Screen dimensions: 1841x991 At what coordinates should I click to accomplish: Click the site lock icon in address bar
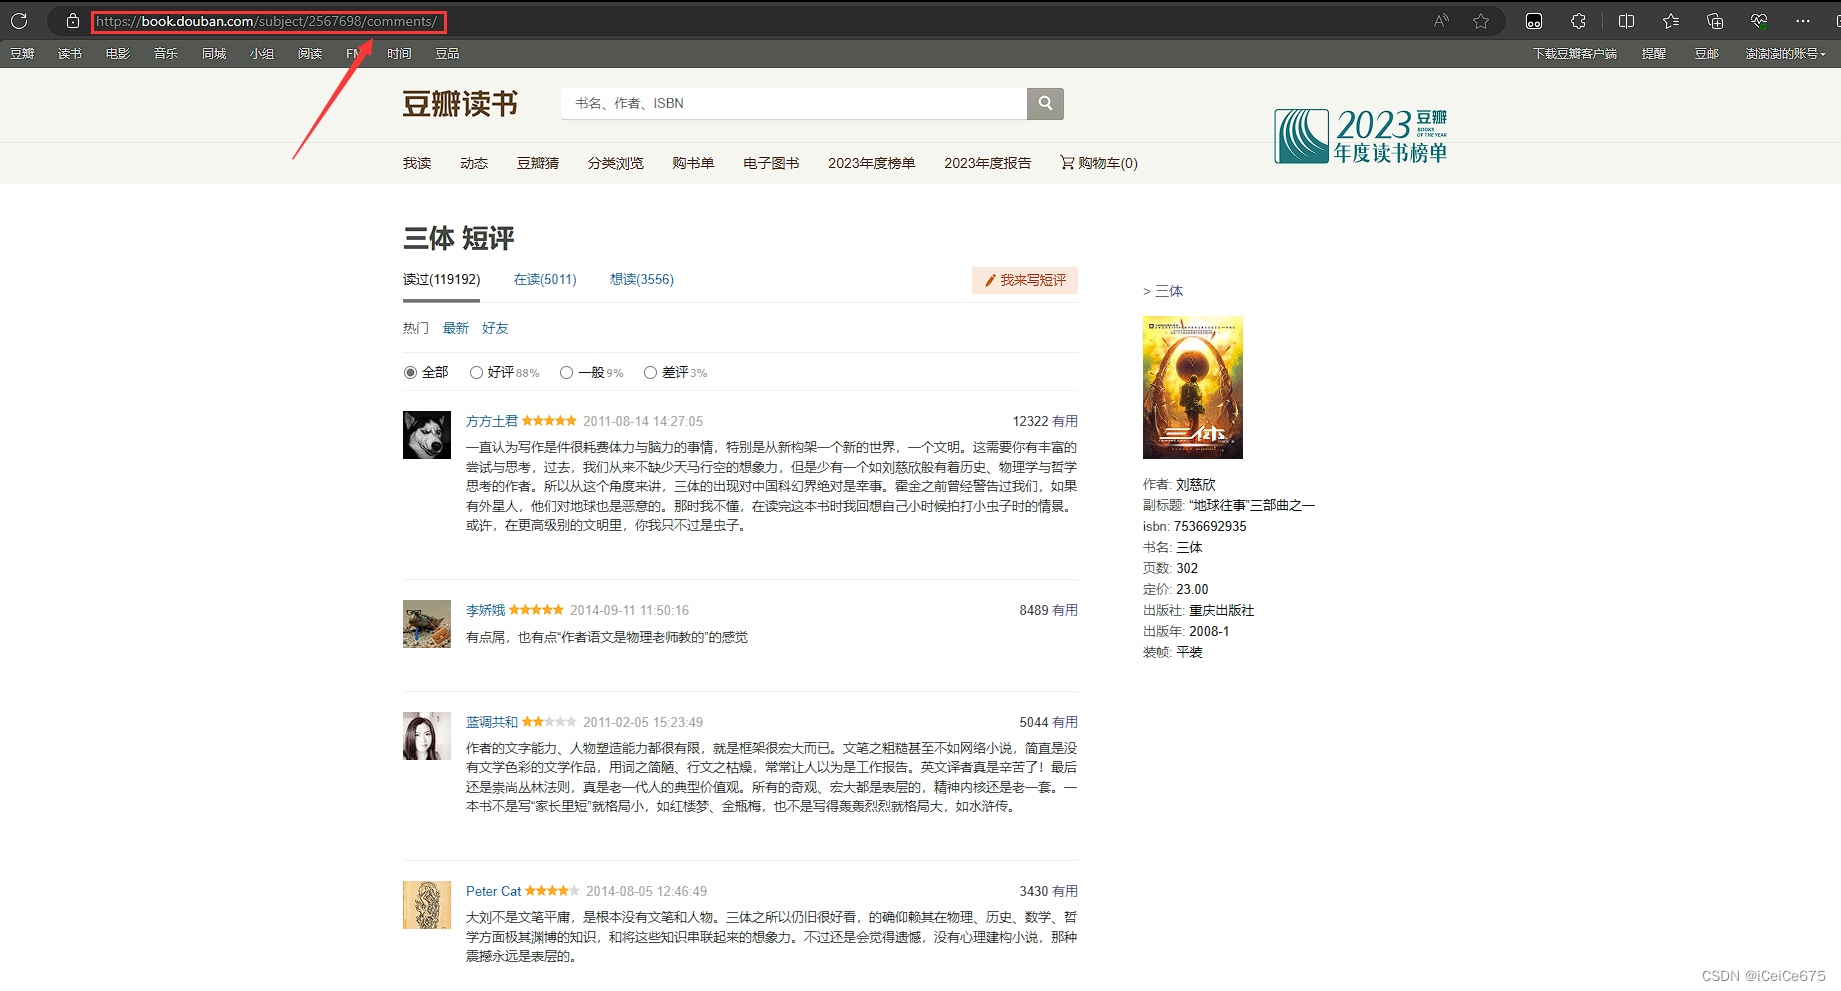point(72,21)
